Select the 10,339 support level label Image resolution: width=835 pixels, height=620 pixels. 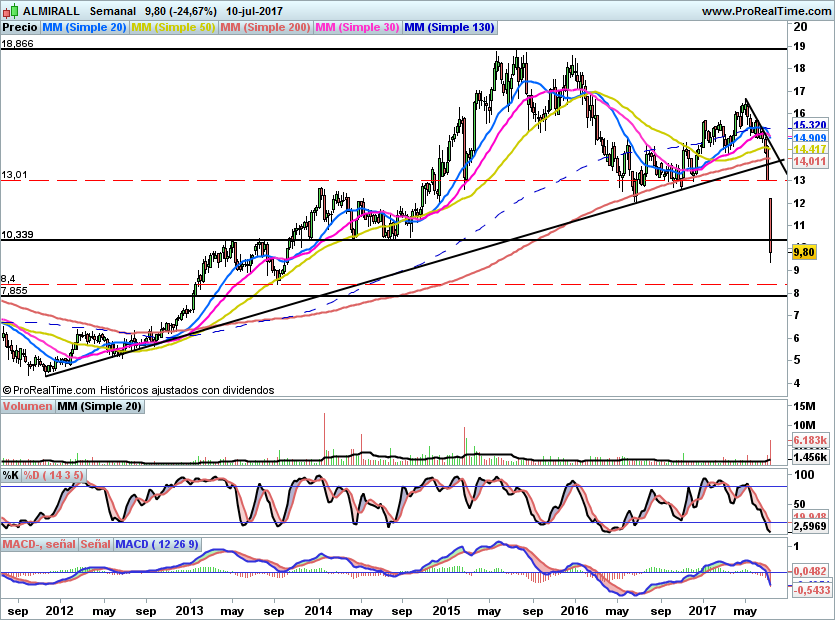coord(17,234)
